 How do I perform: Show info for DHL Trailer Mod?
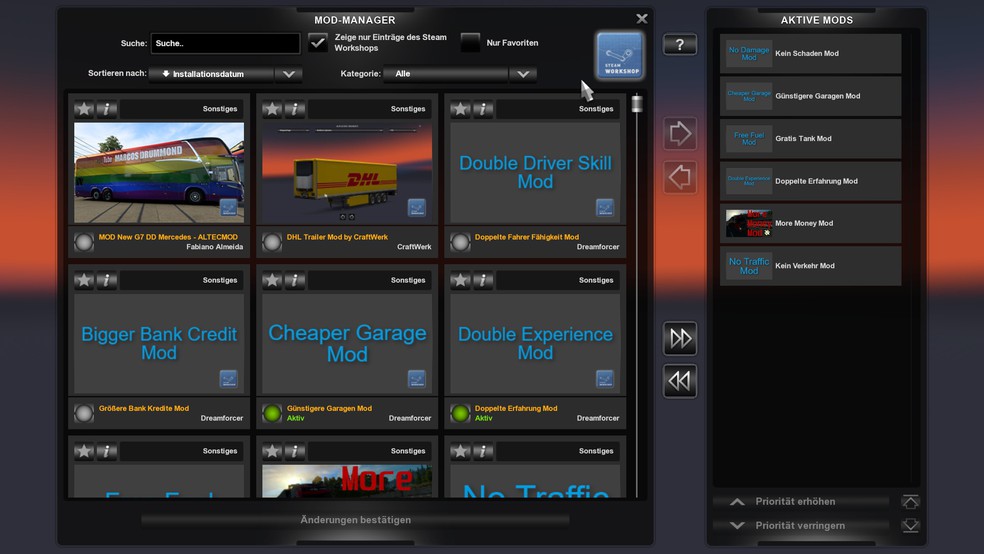pos(295,109)
